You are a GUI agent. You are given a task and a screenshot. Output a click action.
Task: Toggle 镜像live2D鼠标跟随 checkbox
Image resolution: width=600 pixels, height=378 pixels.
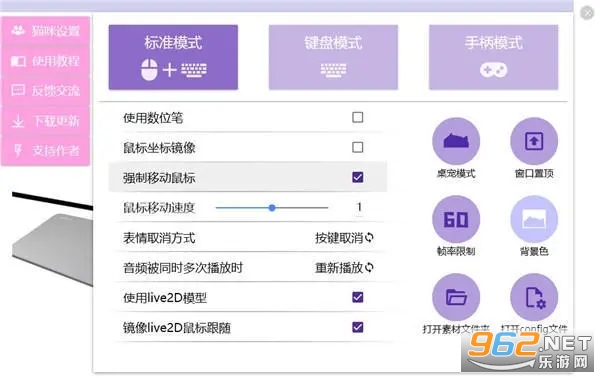pos(357,327)
